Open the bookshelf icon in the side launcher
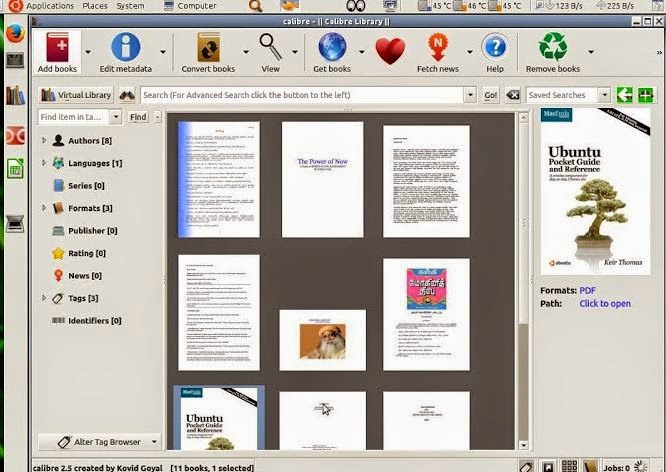 (15, 95)
